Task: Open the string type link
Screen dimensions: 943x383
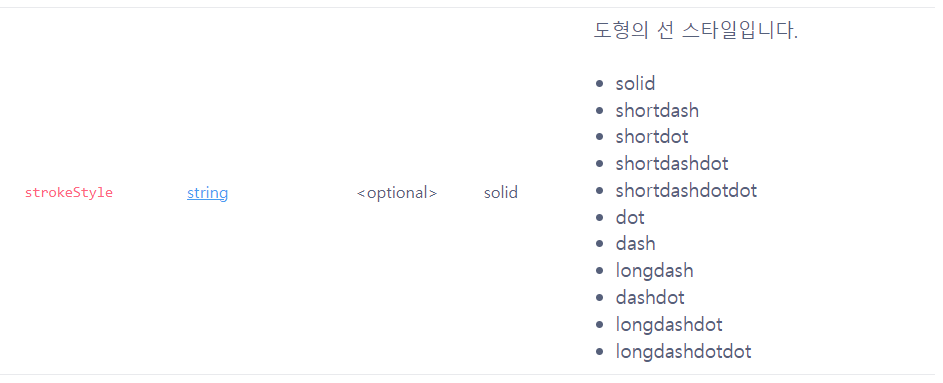Action: 207,193
